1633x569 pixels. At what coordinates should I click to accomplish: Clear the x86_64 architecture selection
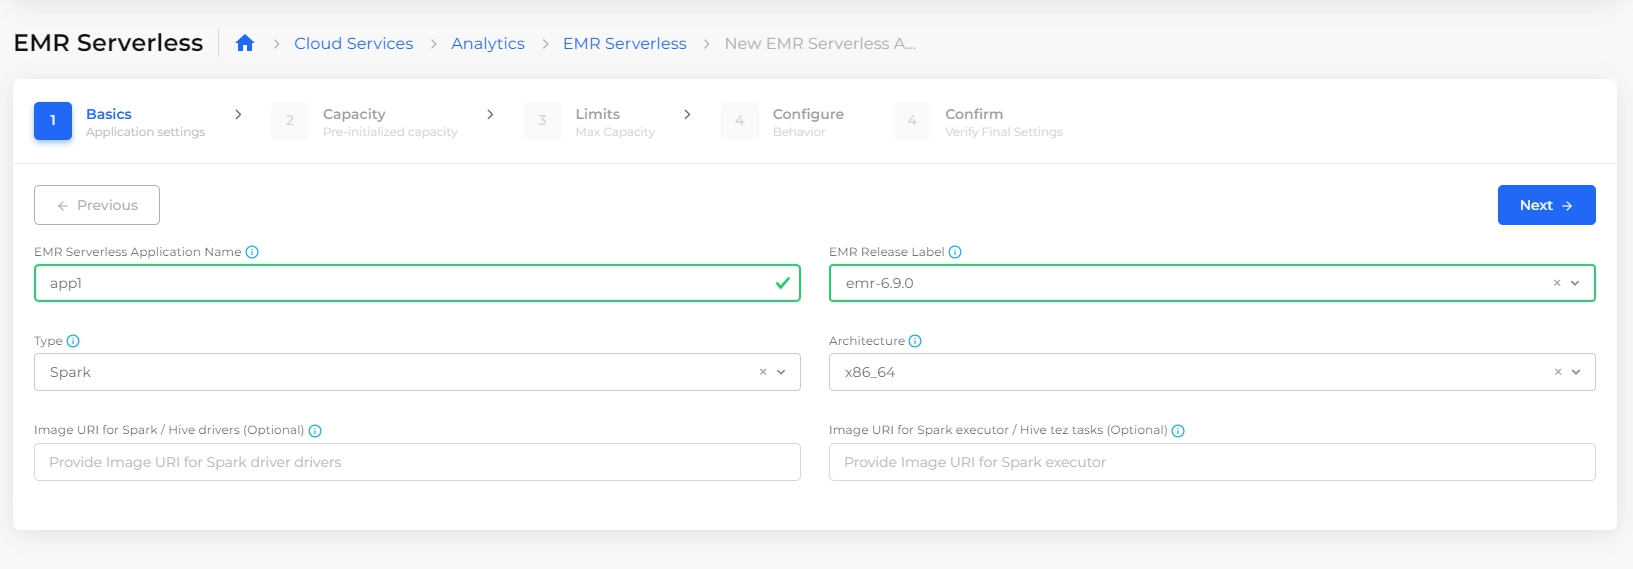[x=1558, y=372]
